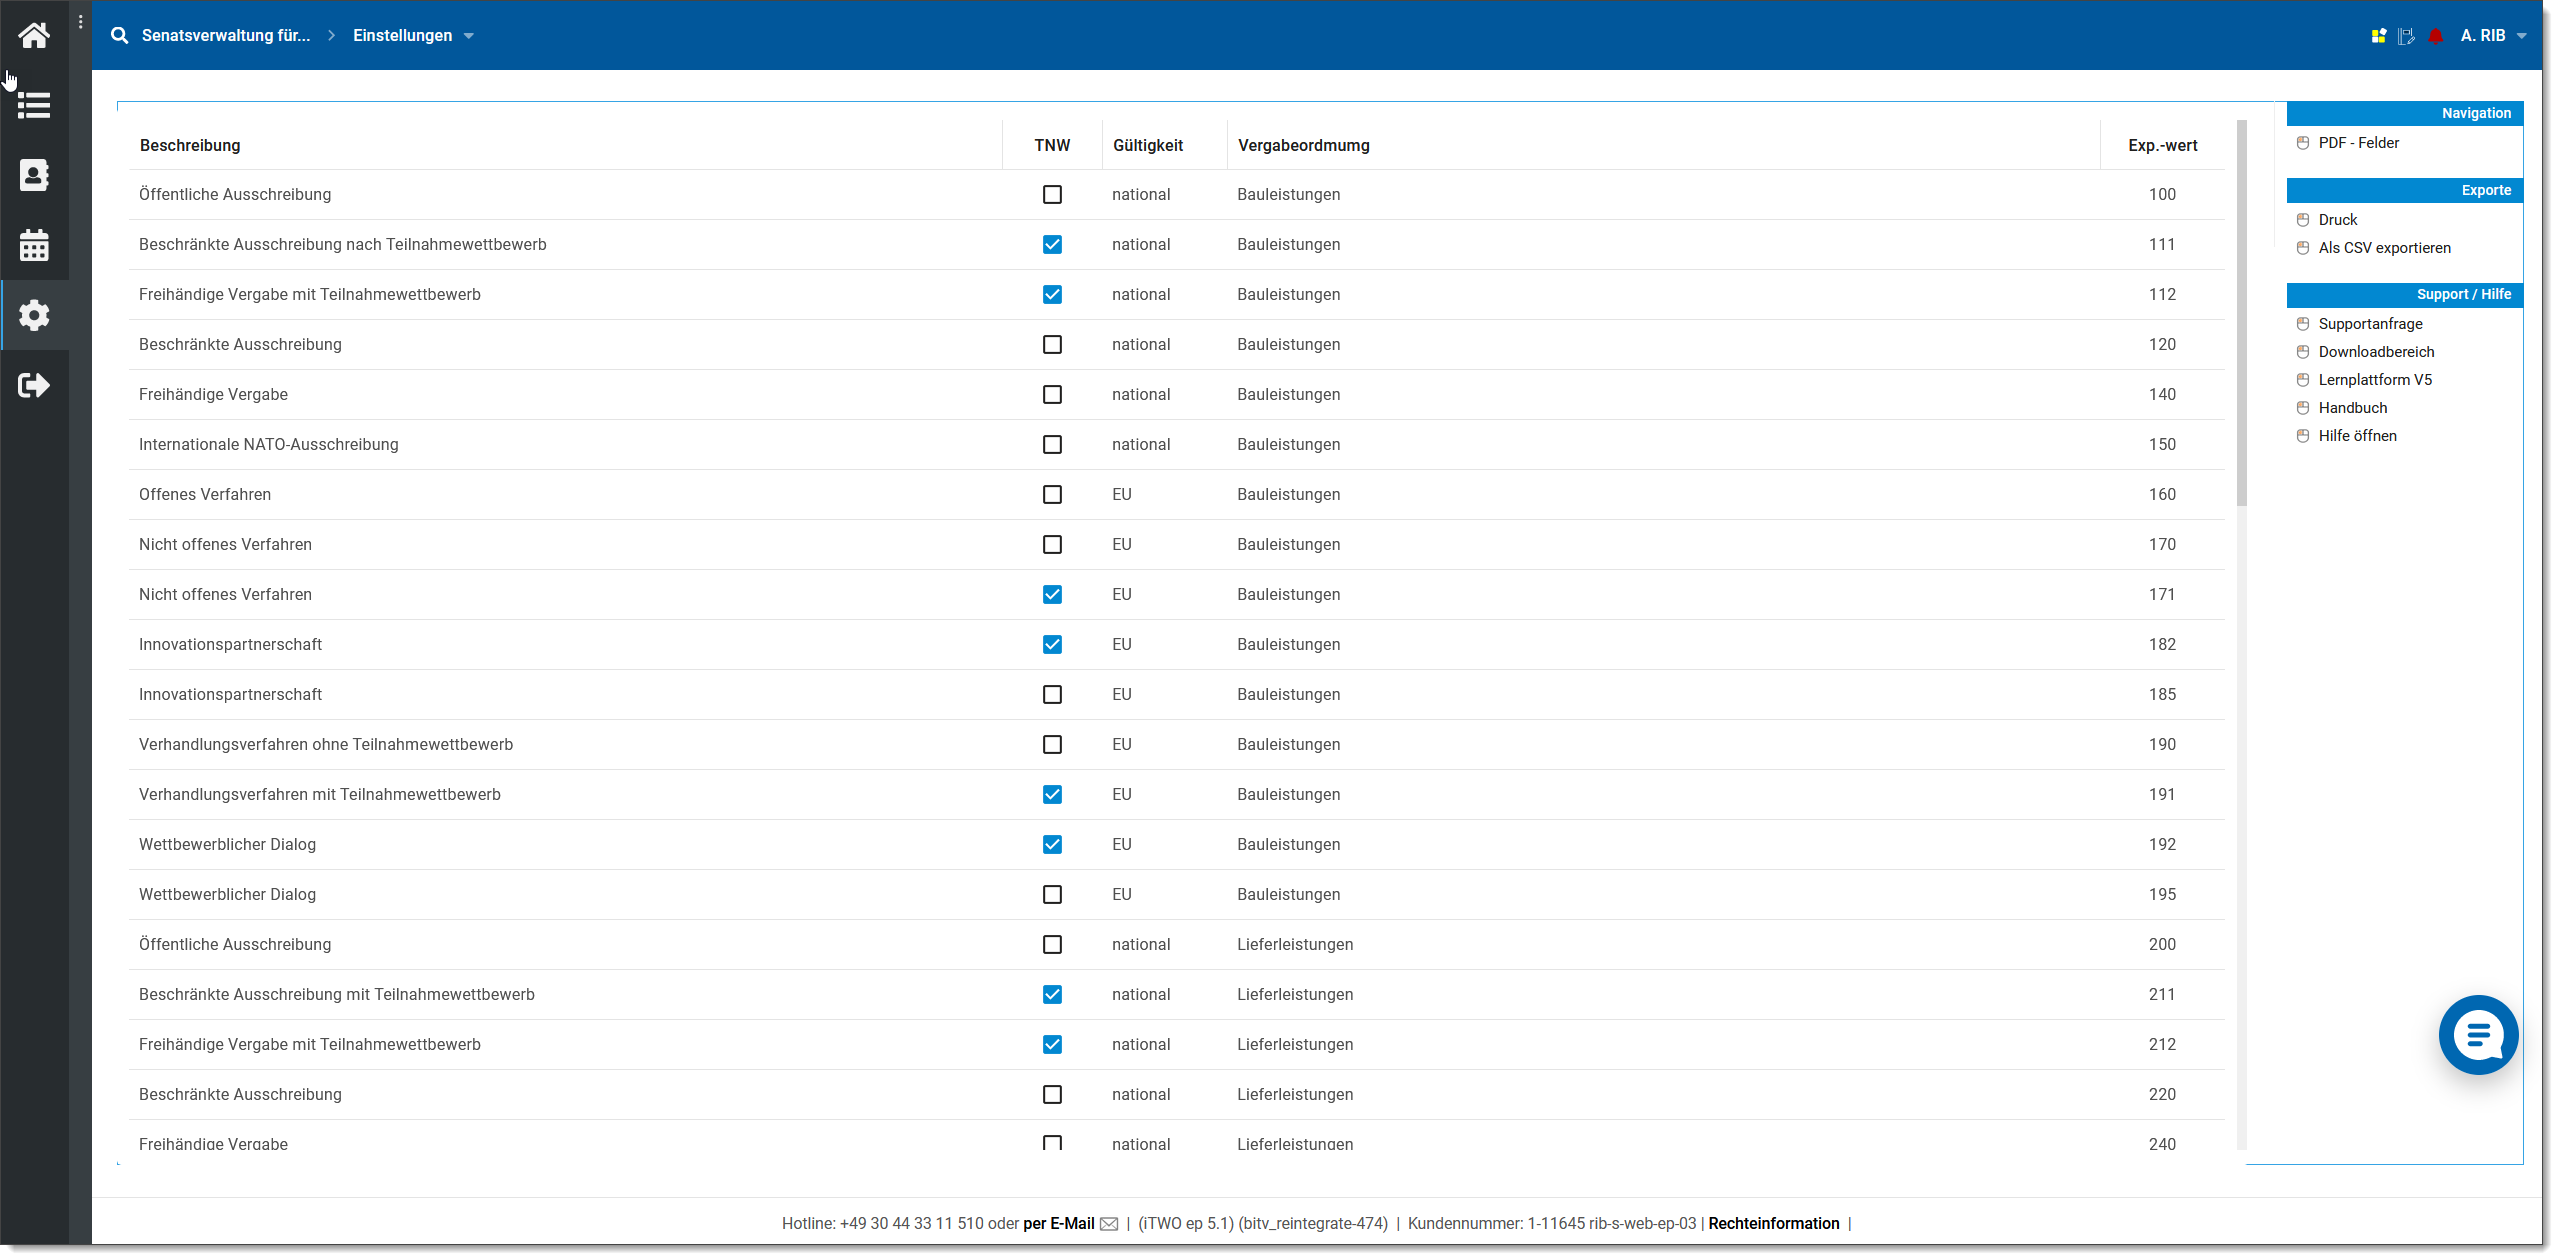The image size is (2558, 1260).
Task: Click the yellow widgets icon
Action: (2379, 36)
